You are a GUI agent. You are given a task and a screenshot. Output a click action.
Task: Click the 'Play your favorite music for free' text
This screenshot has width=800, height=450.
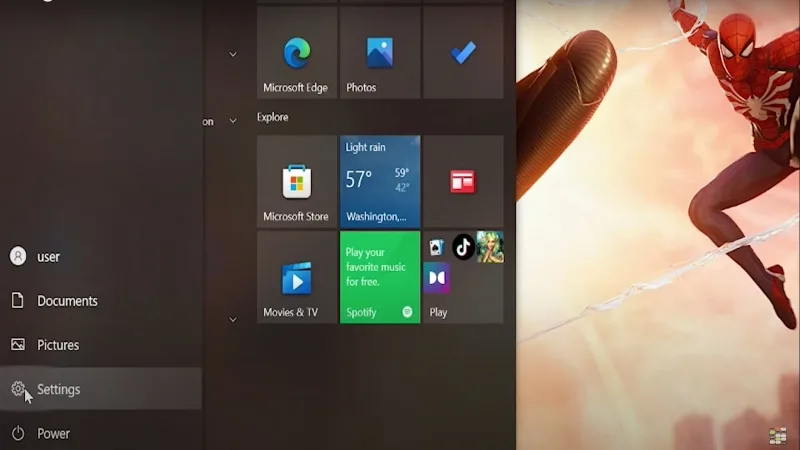point(376,267)
